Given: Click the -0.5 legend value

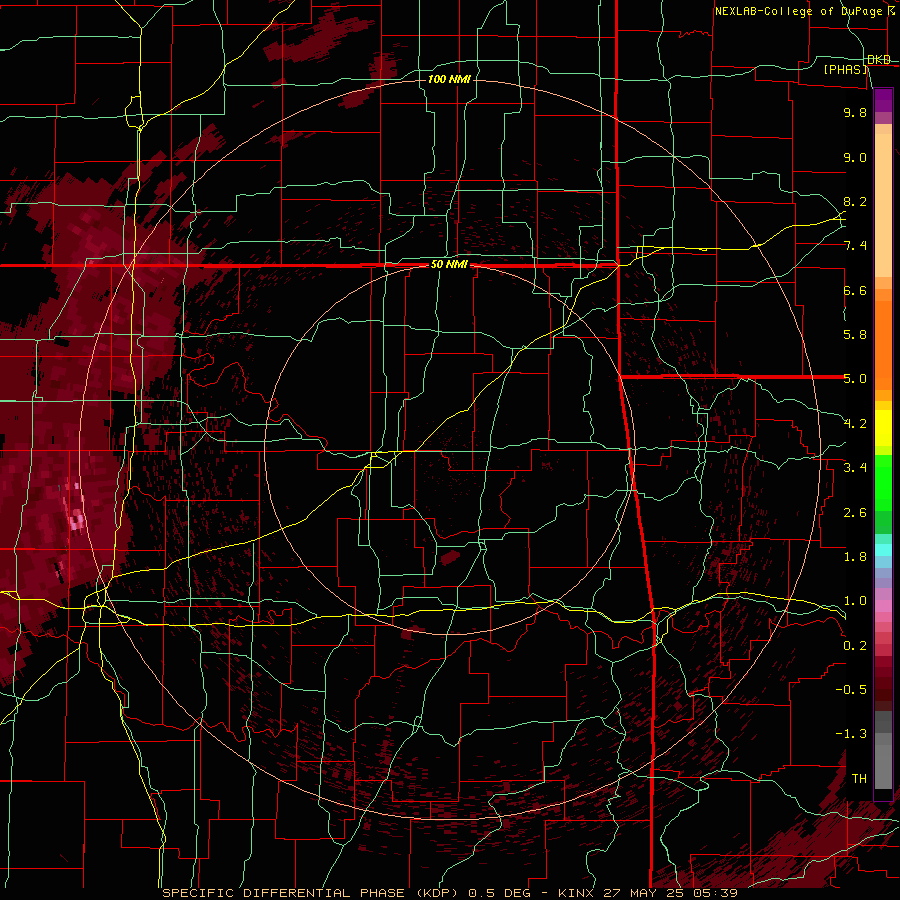Looking at the screenshot, I should (x=851, y=690).
